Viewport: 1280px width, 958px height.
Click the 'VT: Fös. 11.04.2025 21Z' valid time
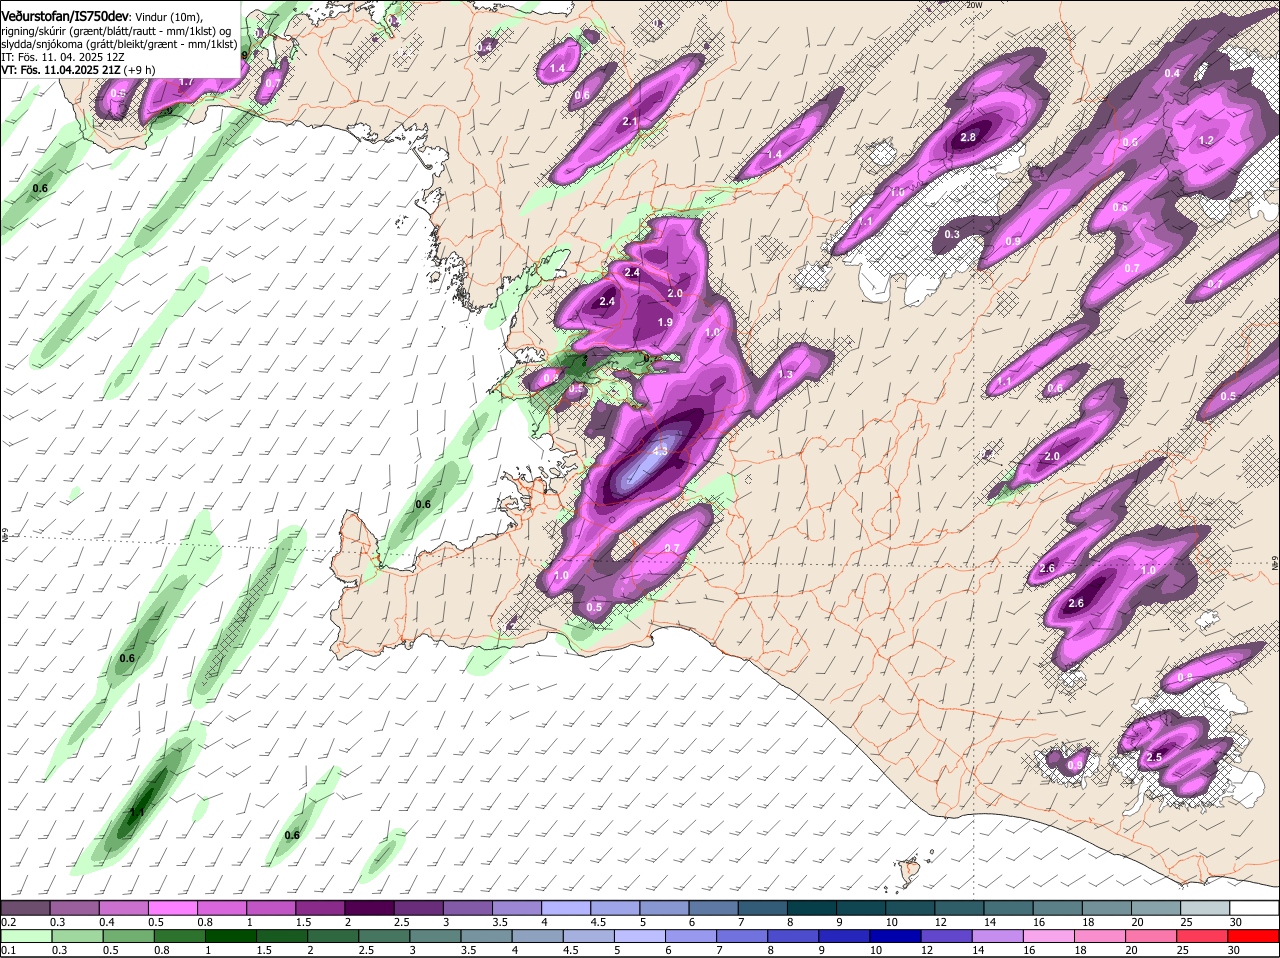pos(60,70)
